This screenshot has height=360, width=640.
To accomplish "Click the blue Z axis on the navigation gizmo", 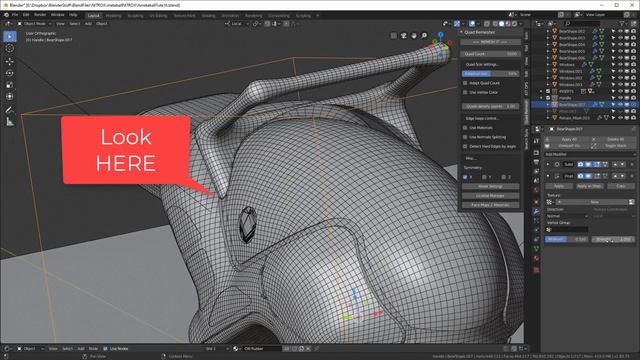I will (x=440, y=35).
